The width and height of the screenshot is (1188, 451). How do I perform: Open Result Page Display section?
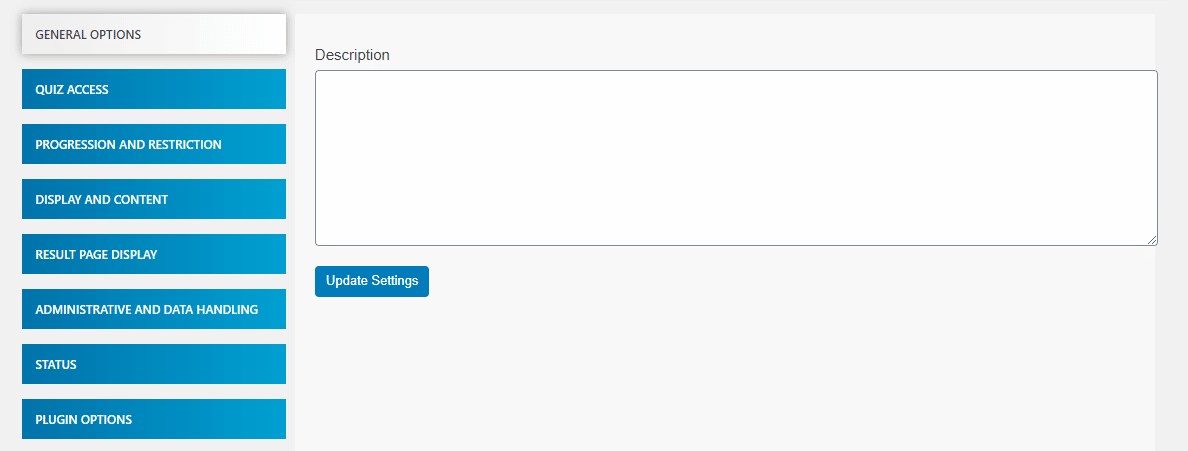[154, 254]
